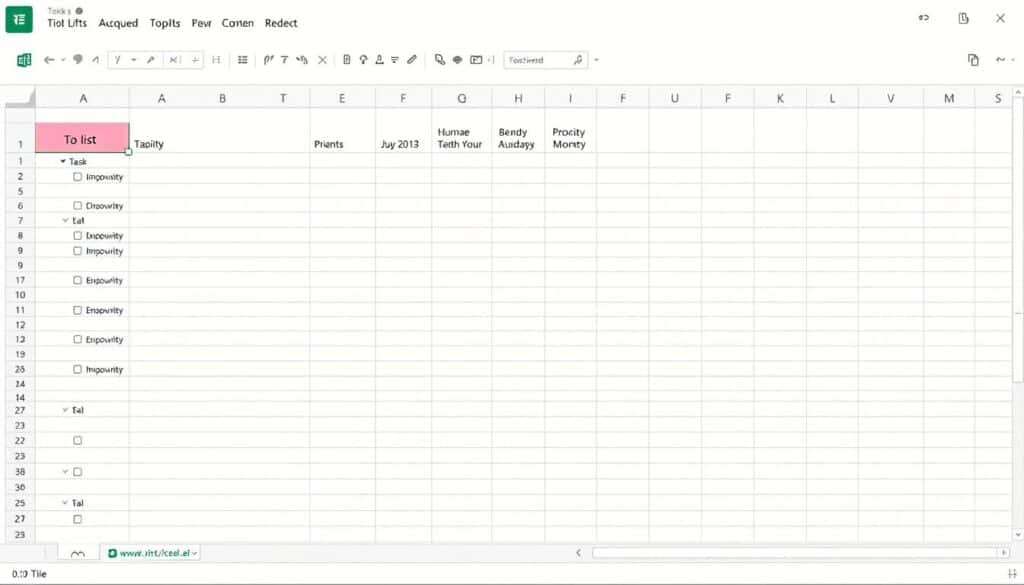Click the vertical scrollbar thumb

pyautogui.click(x=1018, y=238)
